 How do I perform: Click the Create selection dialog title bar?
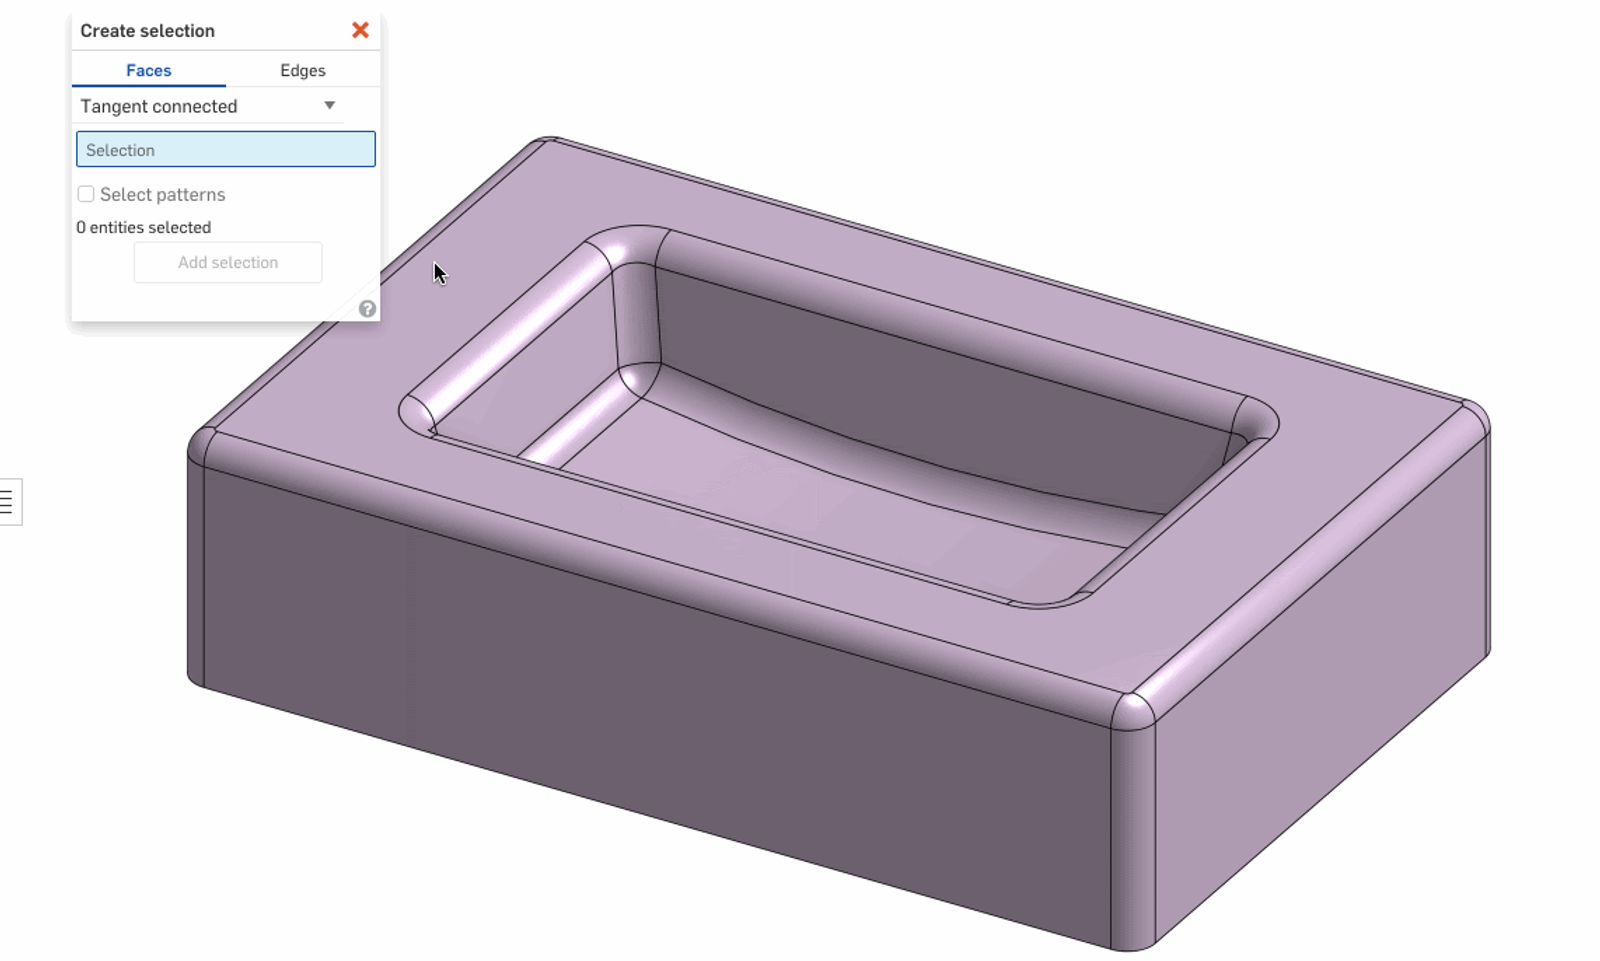point(200,30)
